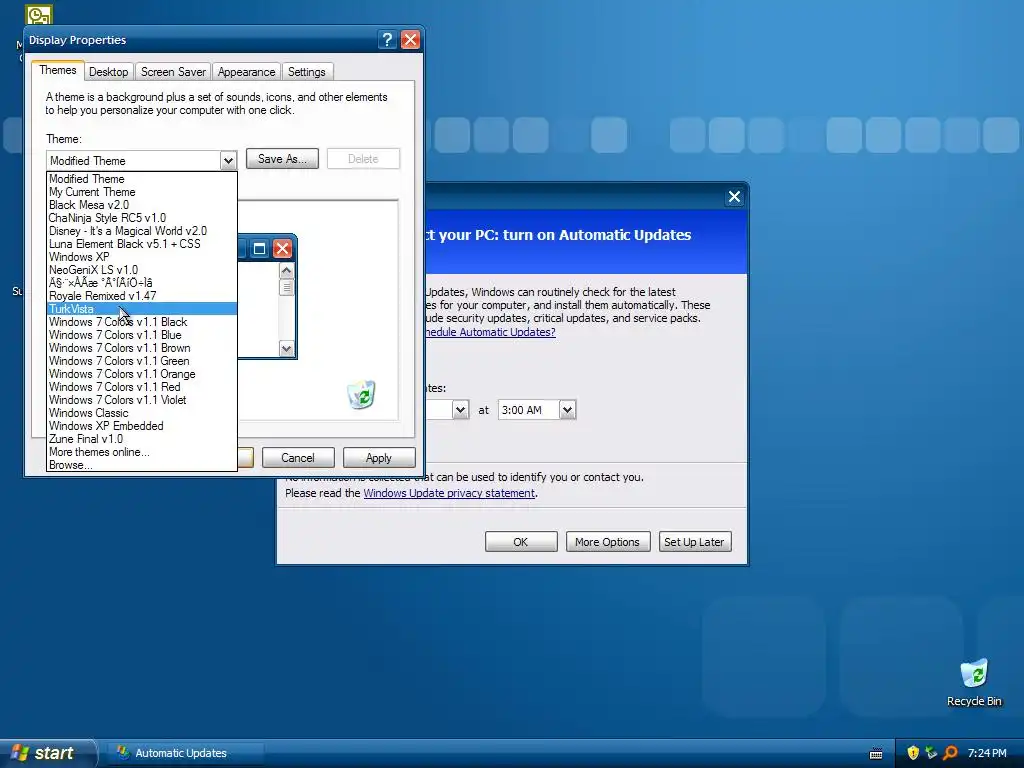1024x768 pixels.
Task: Click the taskbar clock showing 7:24 PM
Action: (x=987, y=753)
